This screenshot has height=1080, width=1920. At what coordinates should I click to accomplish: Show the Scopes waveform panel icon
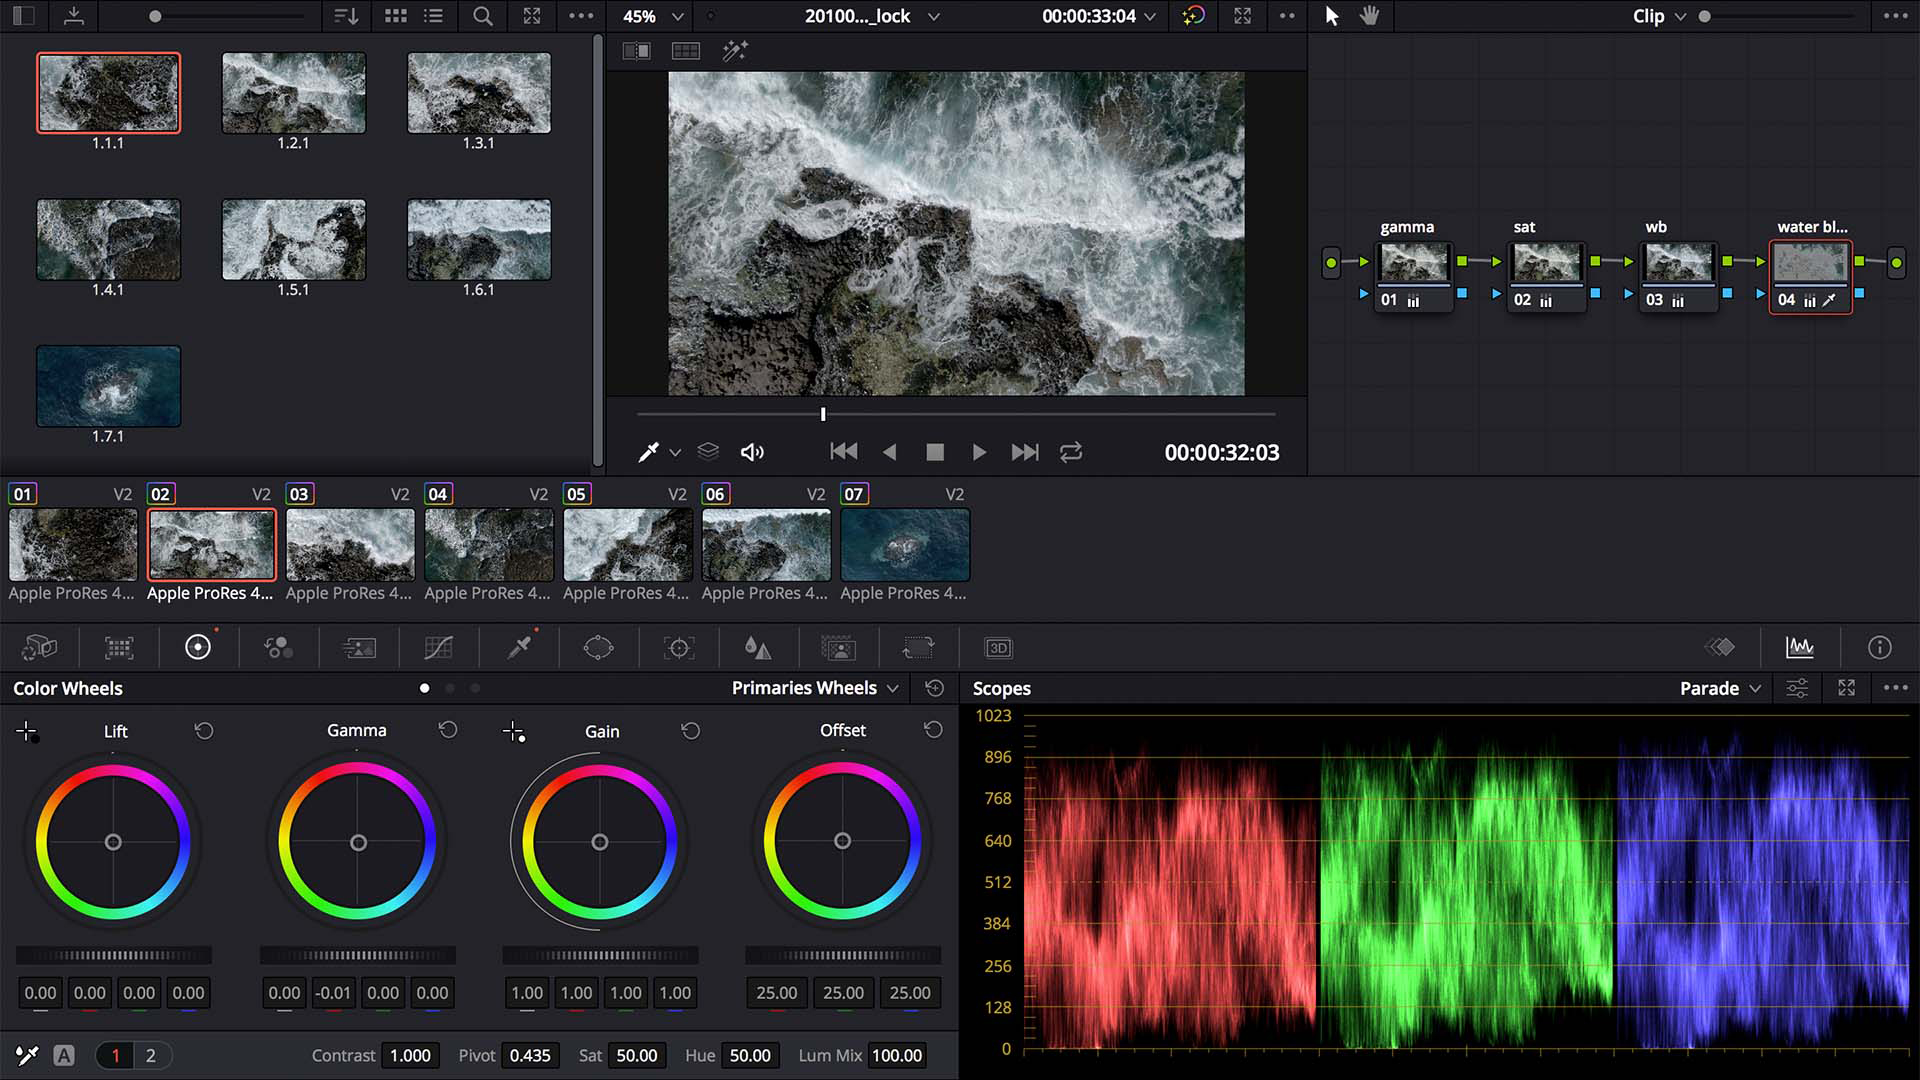1799,648
